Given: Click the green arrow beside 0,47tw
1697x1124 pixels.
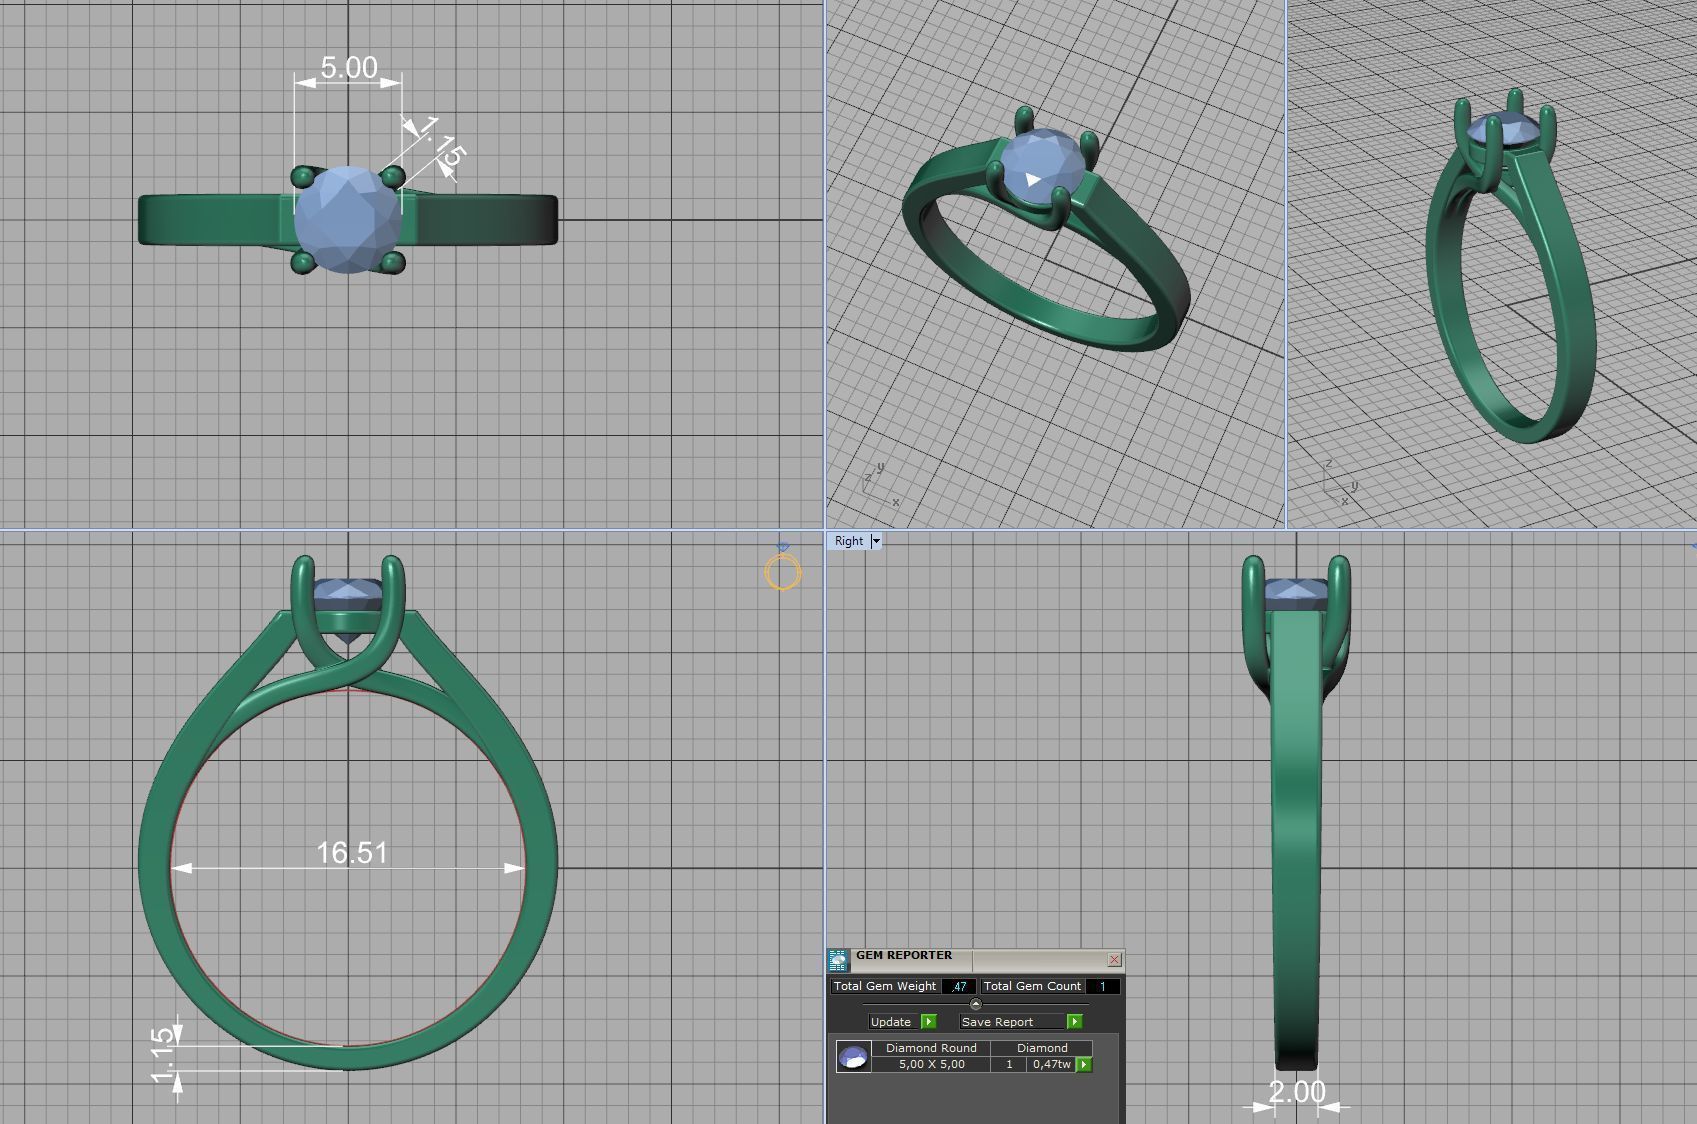Looking at the screenshot, I should pyautogui.click(x=1084, y=1064).
